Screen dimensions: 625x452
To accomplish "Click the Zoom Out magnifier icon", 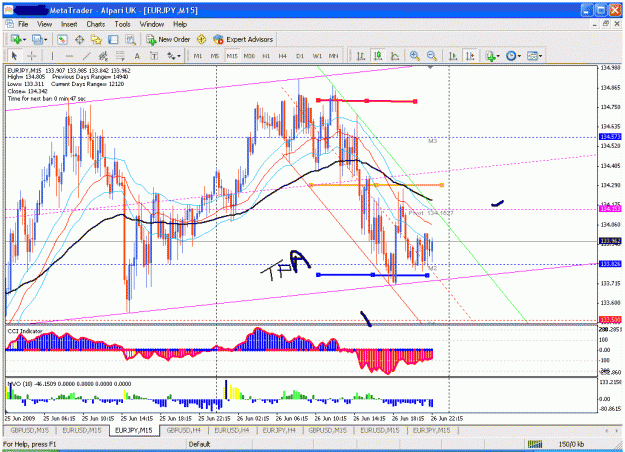I will (x=431, y=56).
